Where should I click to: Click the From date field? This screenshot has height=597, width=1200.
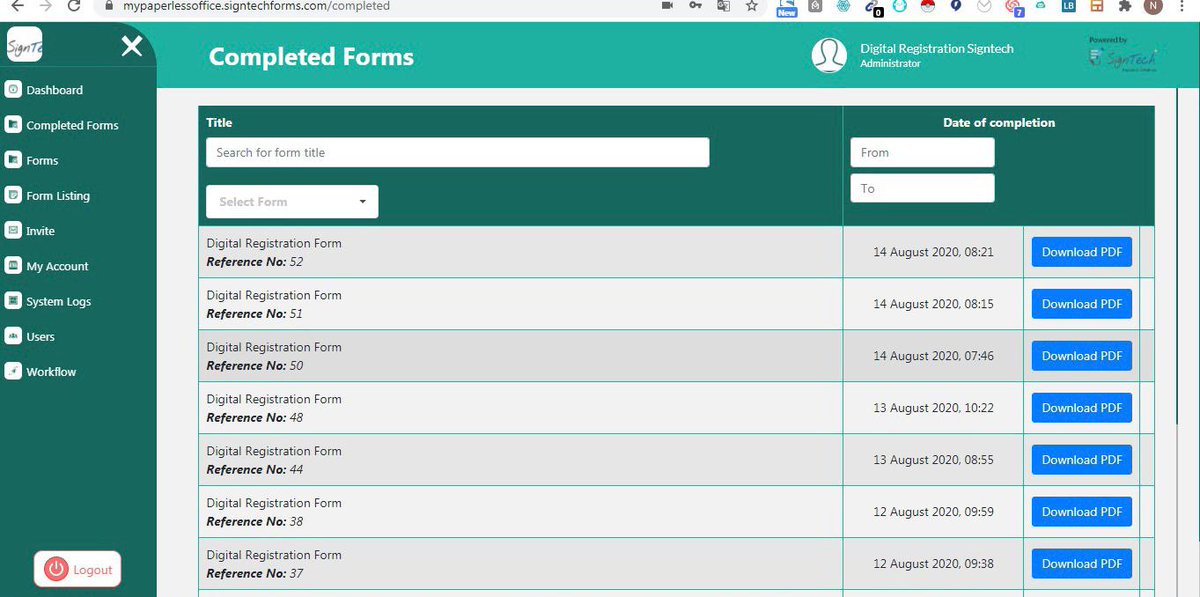click(922, 152)
